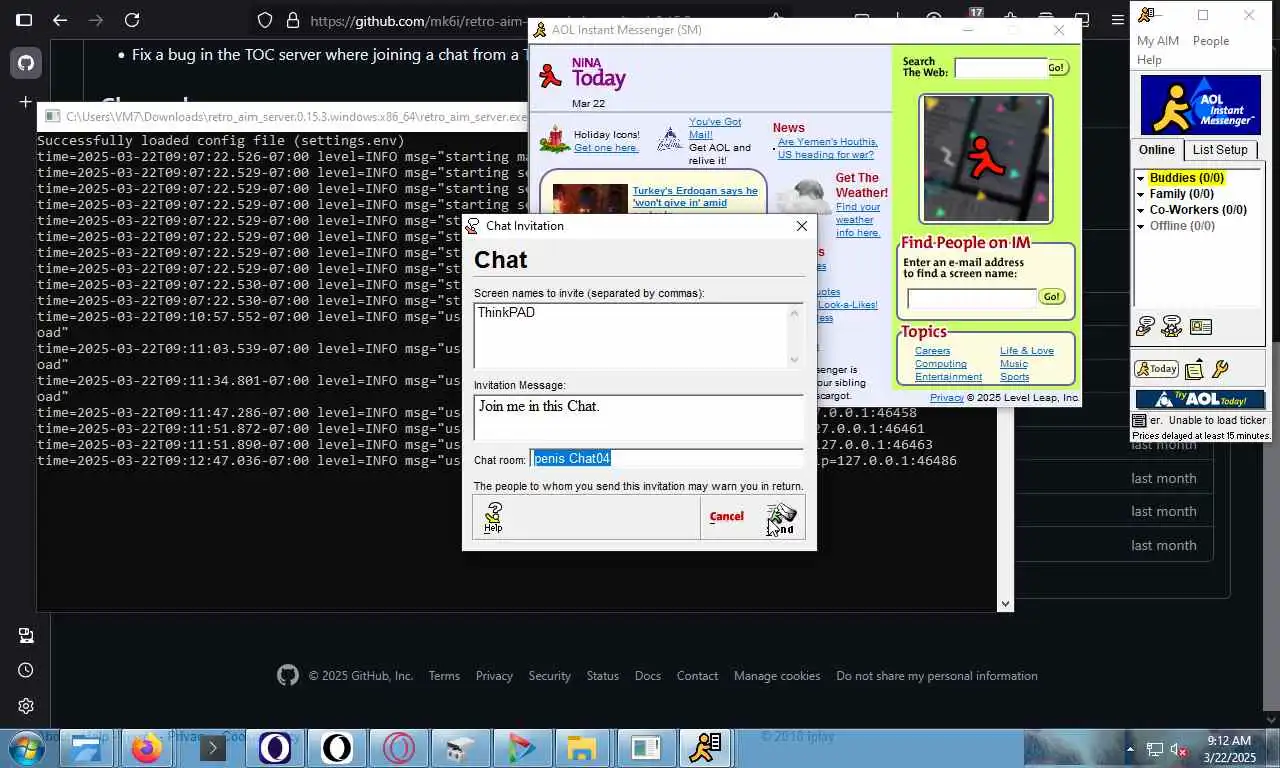Open the Entertainment topic link
Viewport: 1280px width, 768px height.
[948, 377]
